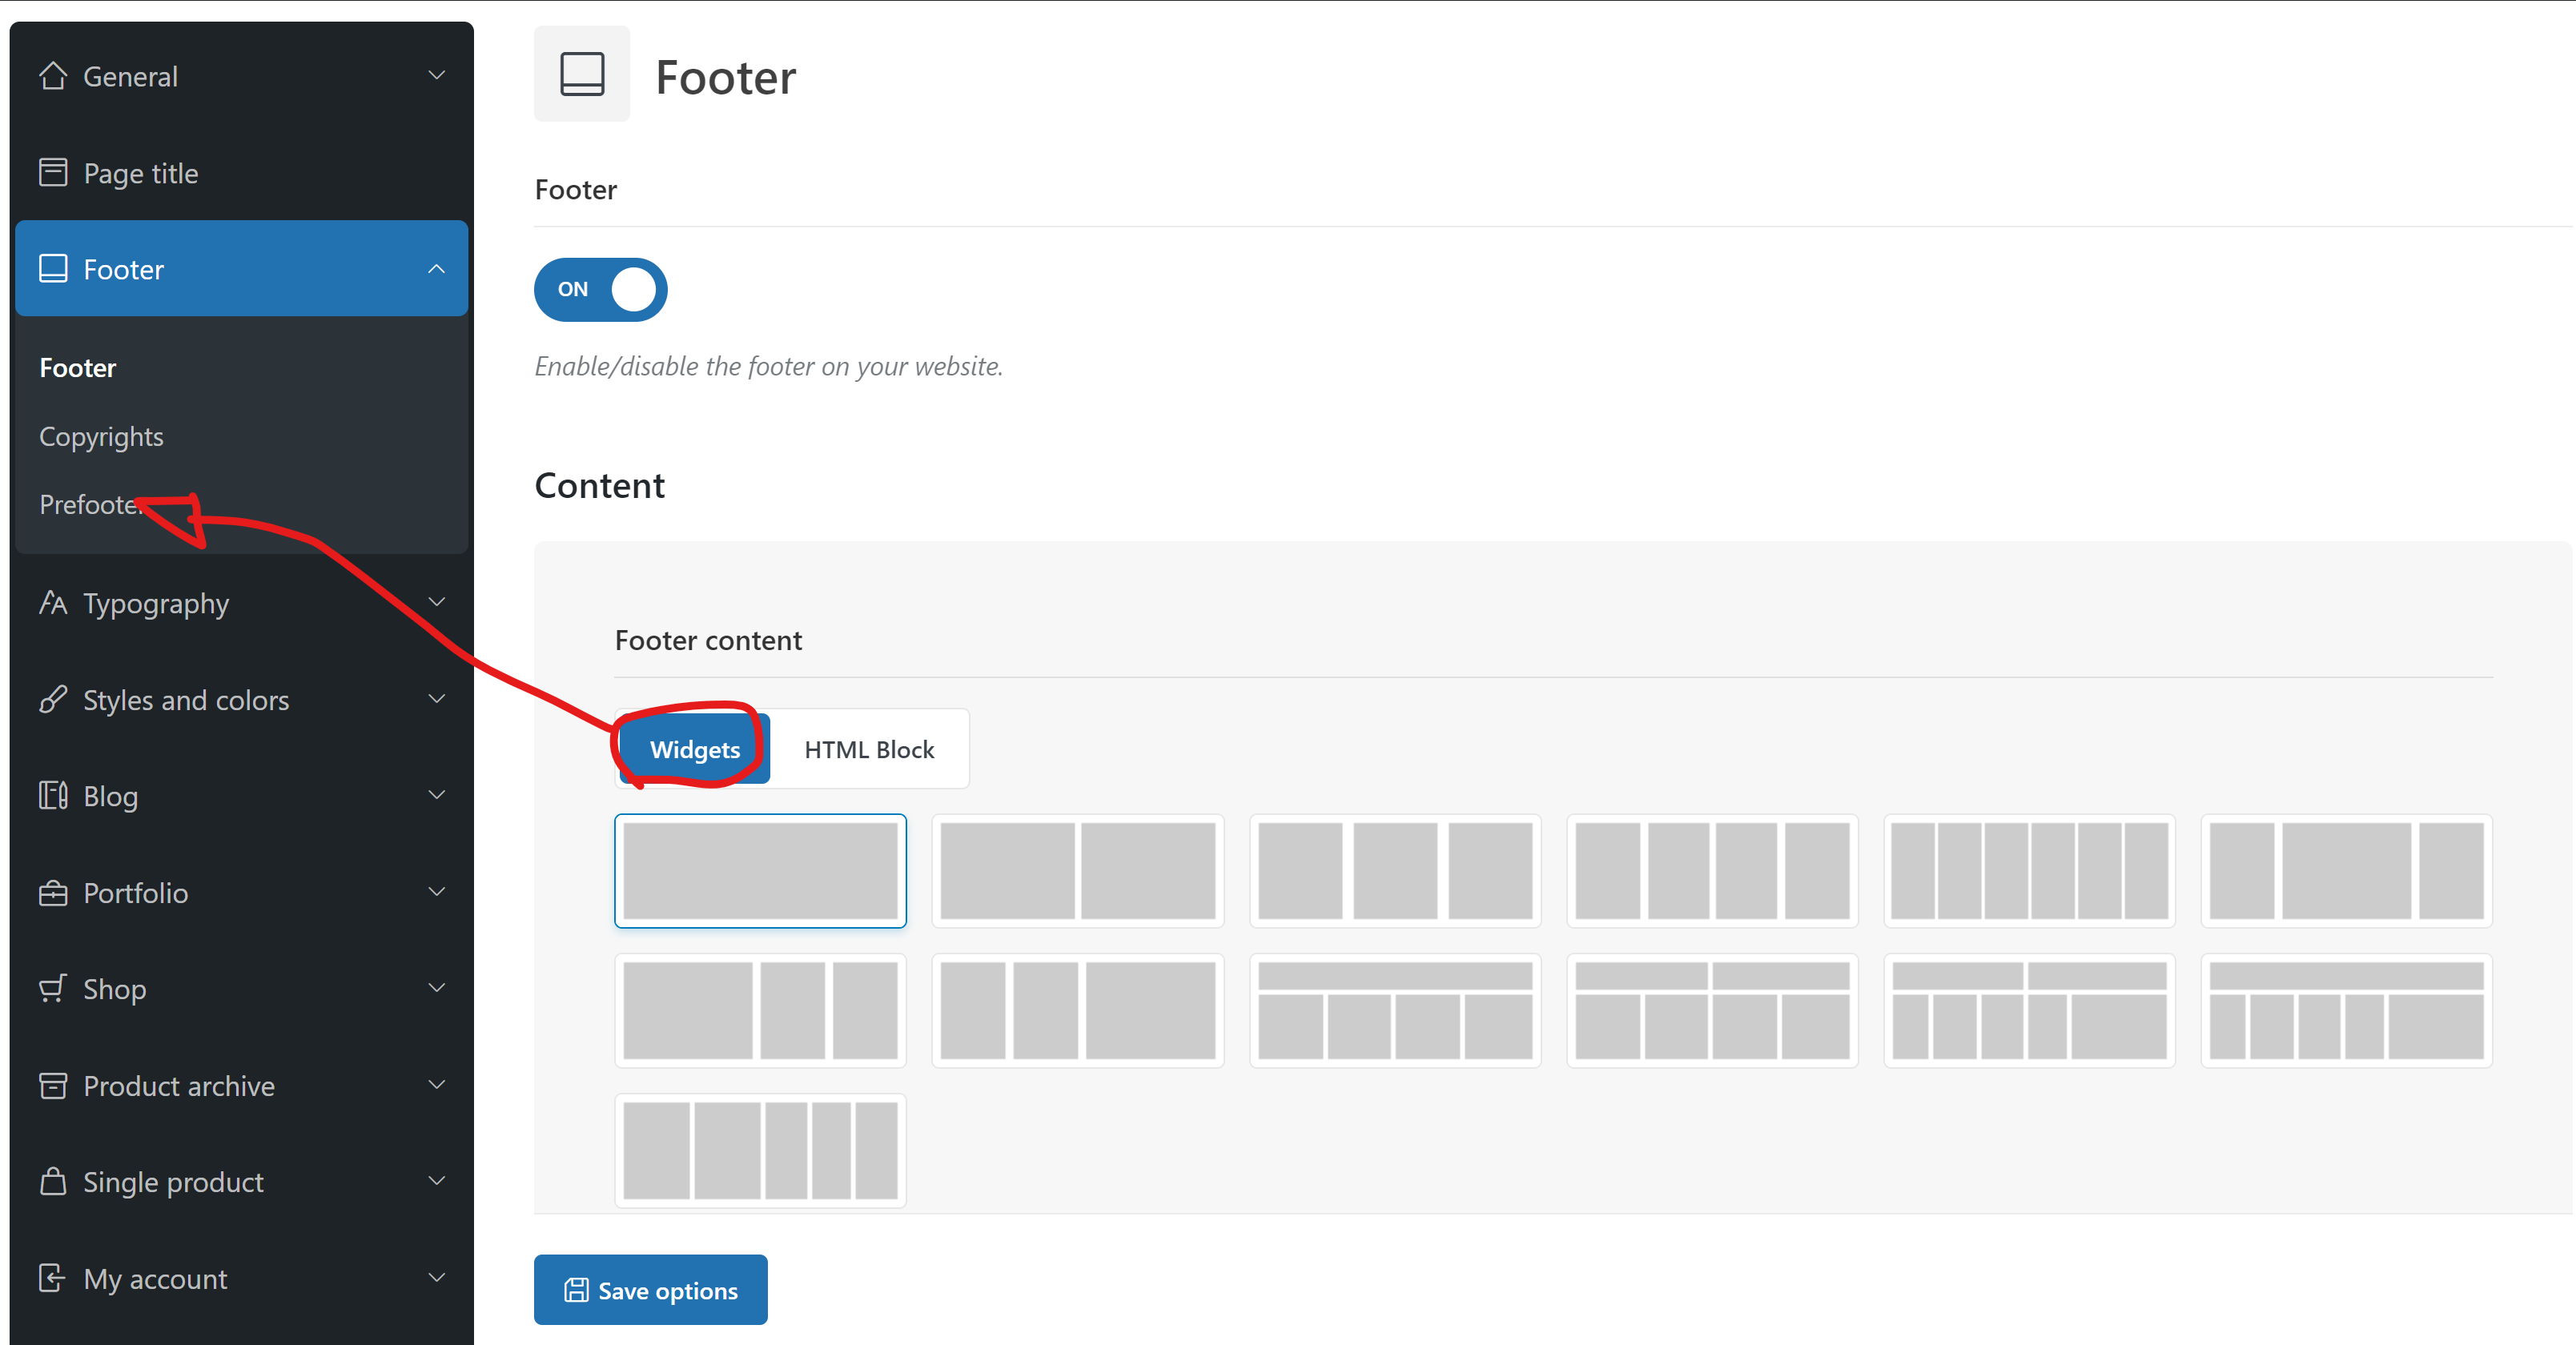Expand the Single product chevron
Screen dimensions: 2576x1345
pos(437,1182)
